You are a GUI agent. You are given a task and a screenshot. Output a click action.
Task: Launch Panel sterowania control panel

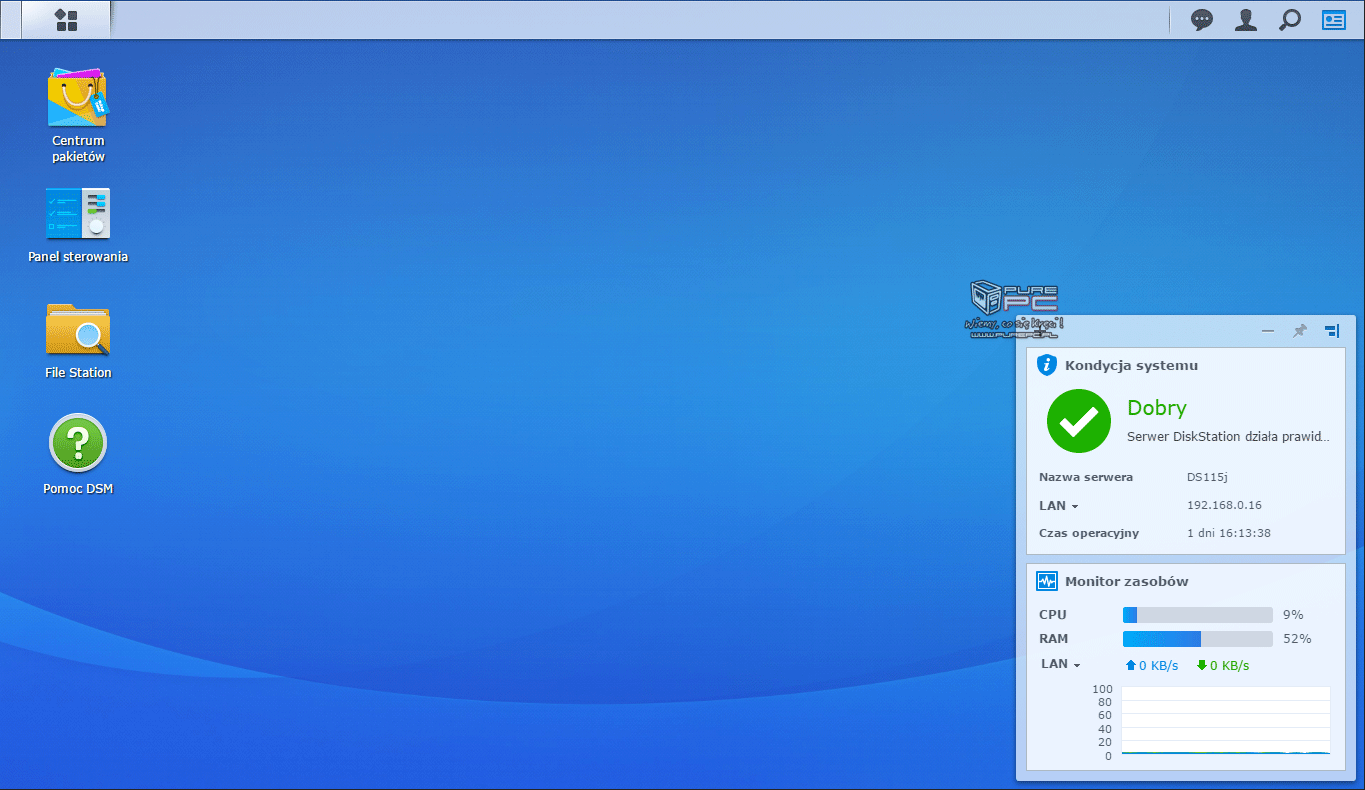78,214
